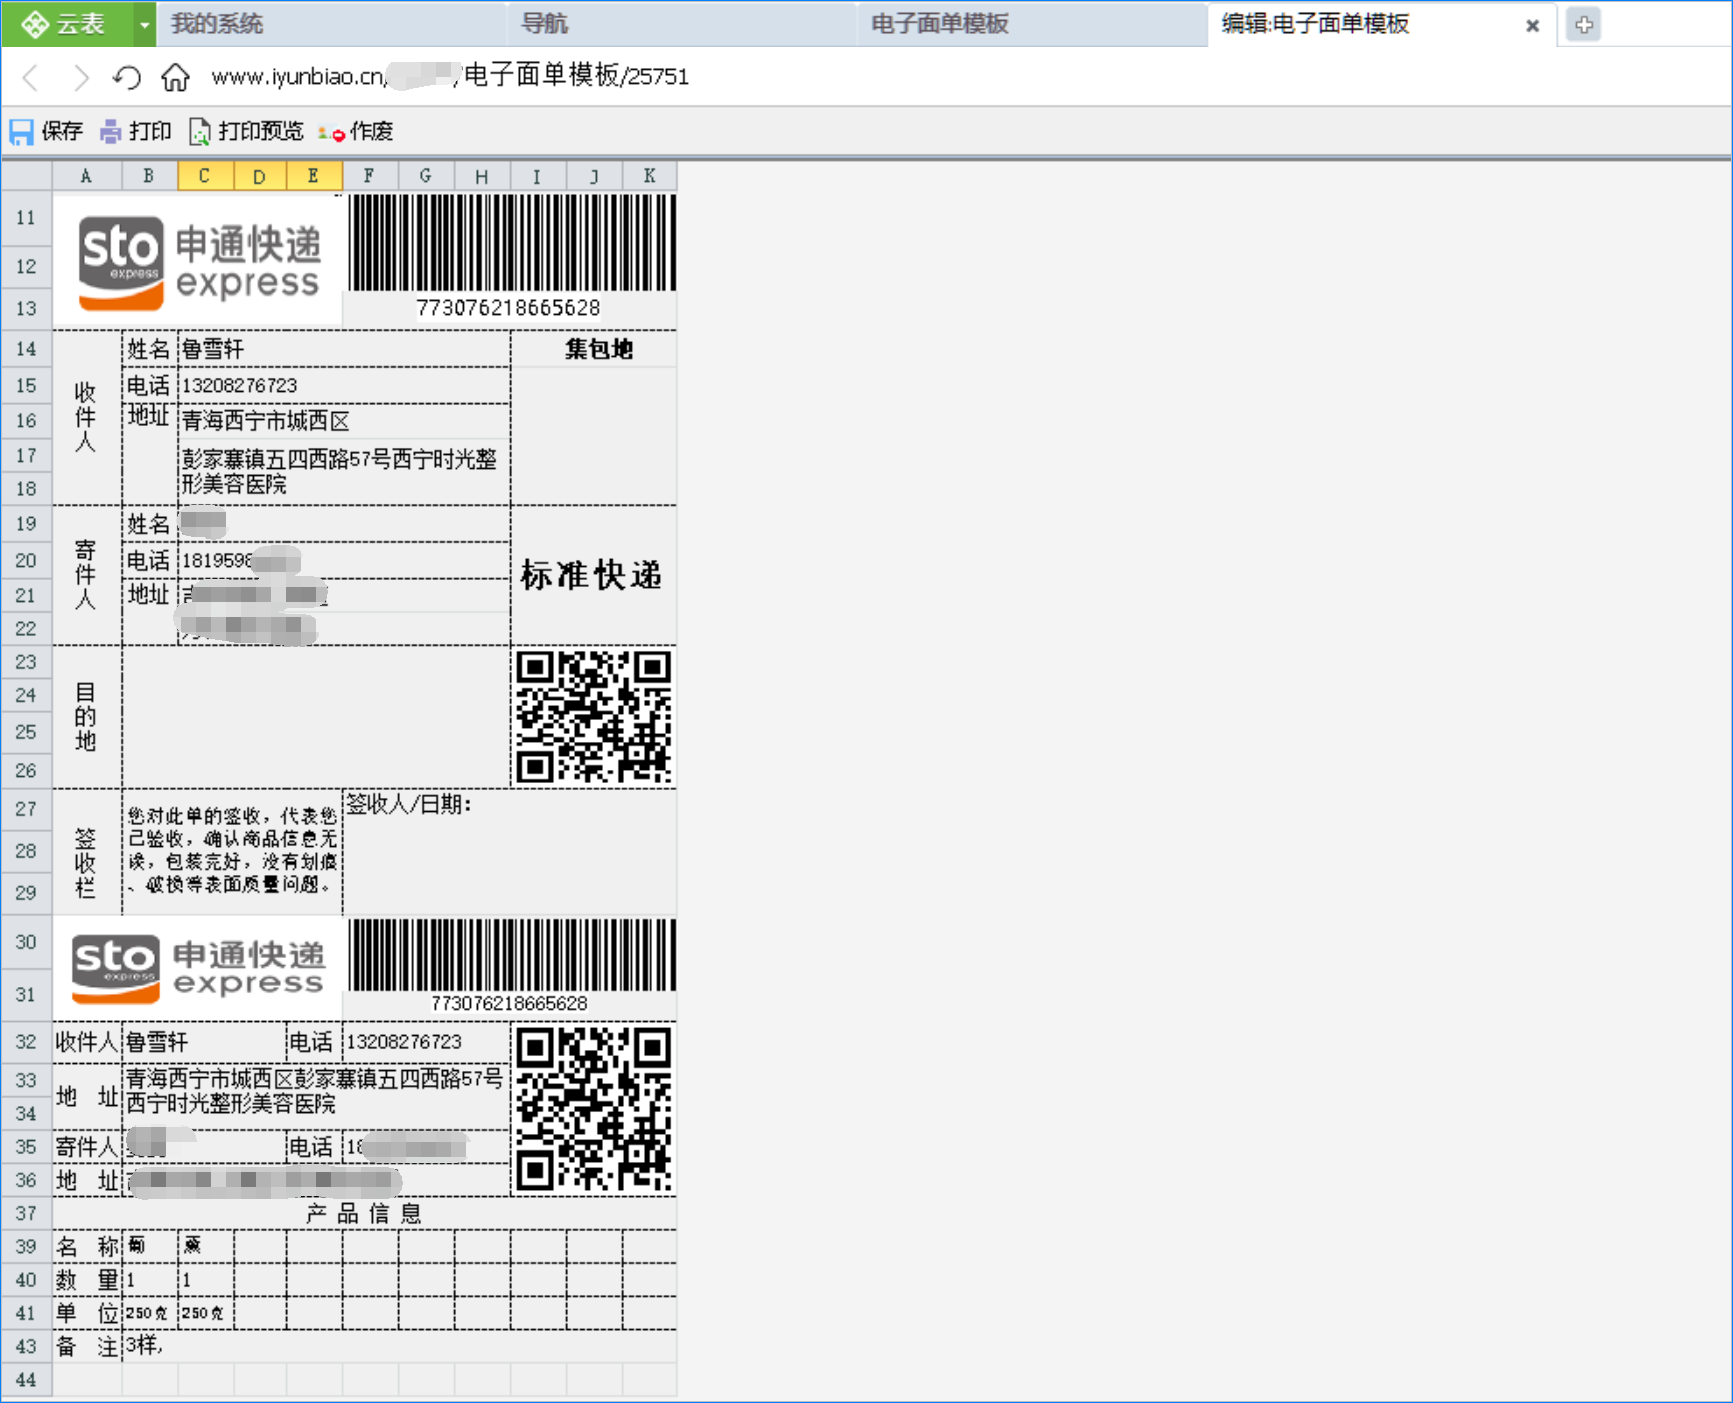
Task: Void the document with 作废
Action: click(x=356, y=131)
